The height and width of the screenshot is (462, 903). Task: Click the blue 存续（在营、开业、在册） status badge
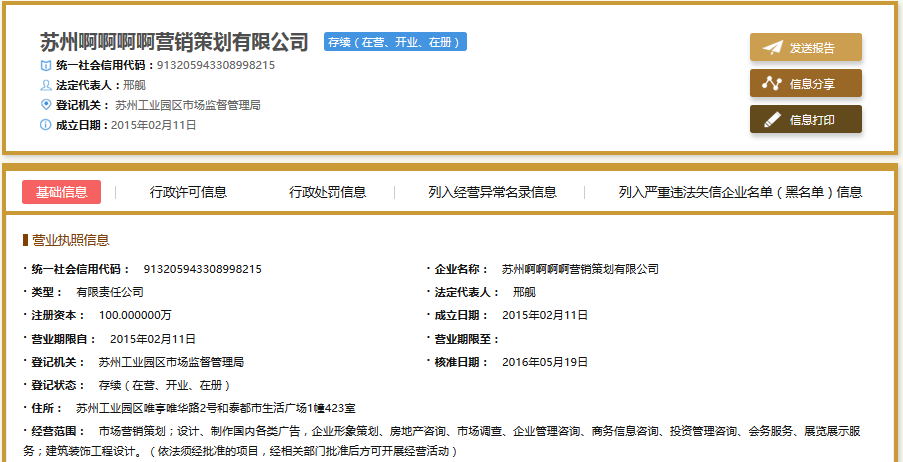pos(395,42)
